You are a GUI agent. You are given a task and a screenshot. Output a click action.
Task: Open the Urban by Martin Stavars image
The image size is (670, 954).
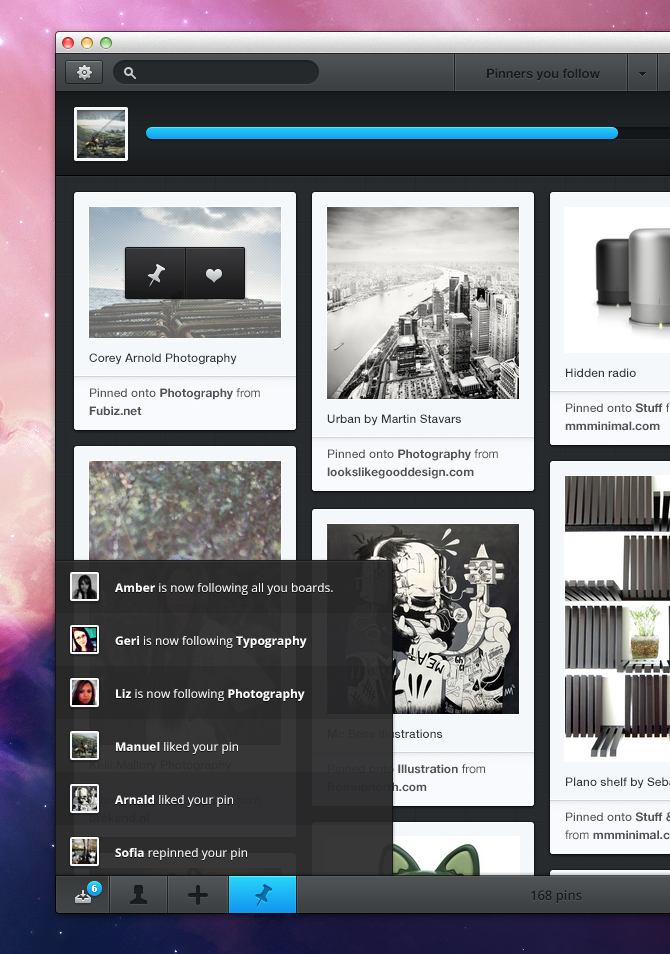pos(423,303)
